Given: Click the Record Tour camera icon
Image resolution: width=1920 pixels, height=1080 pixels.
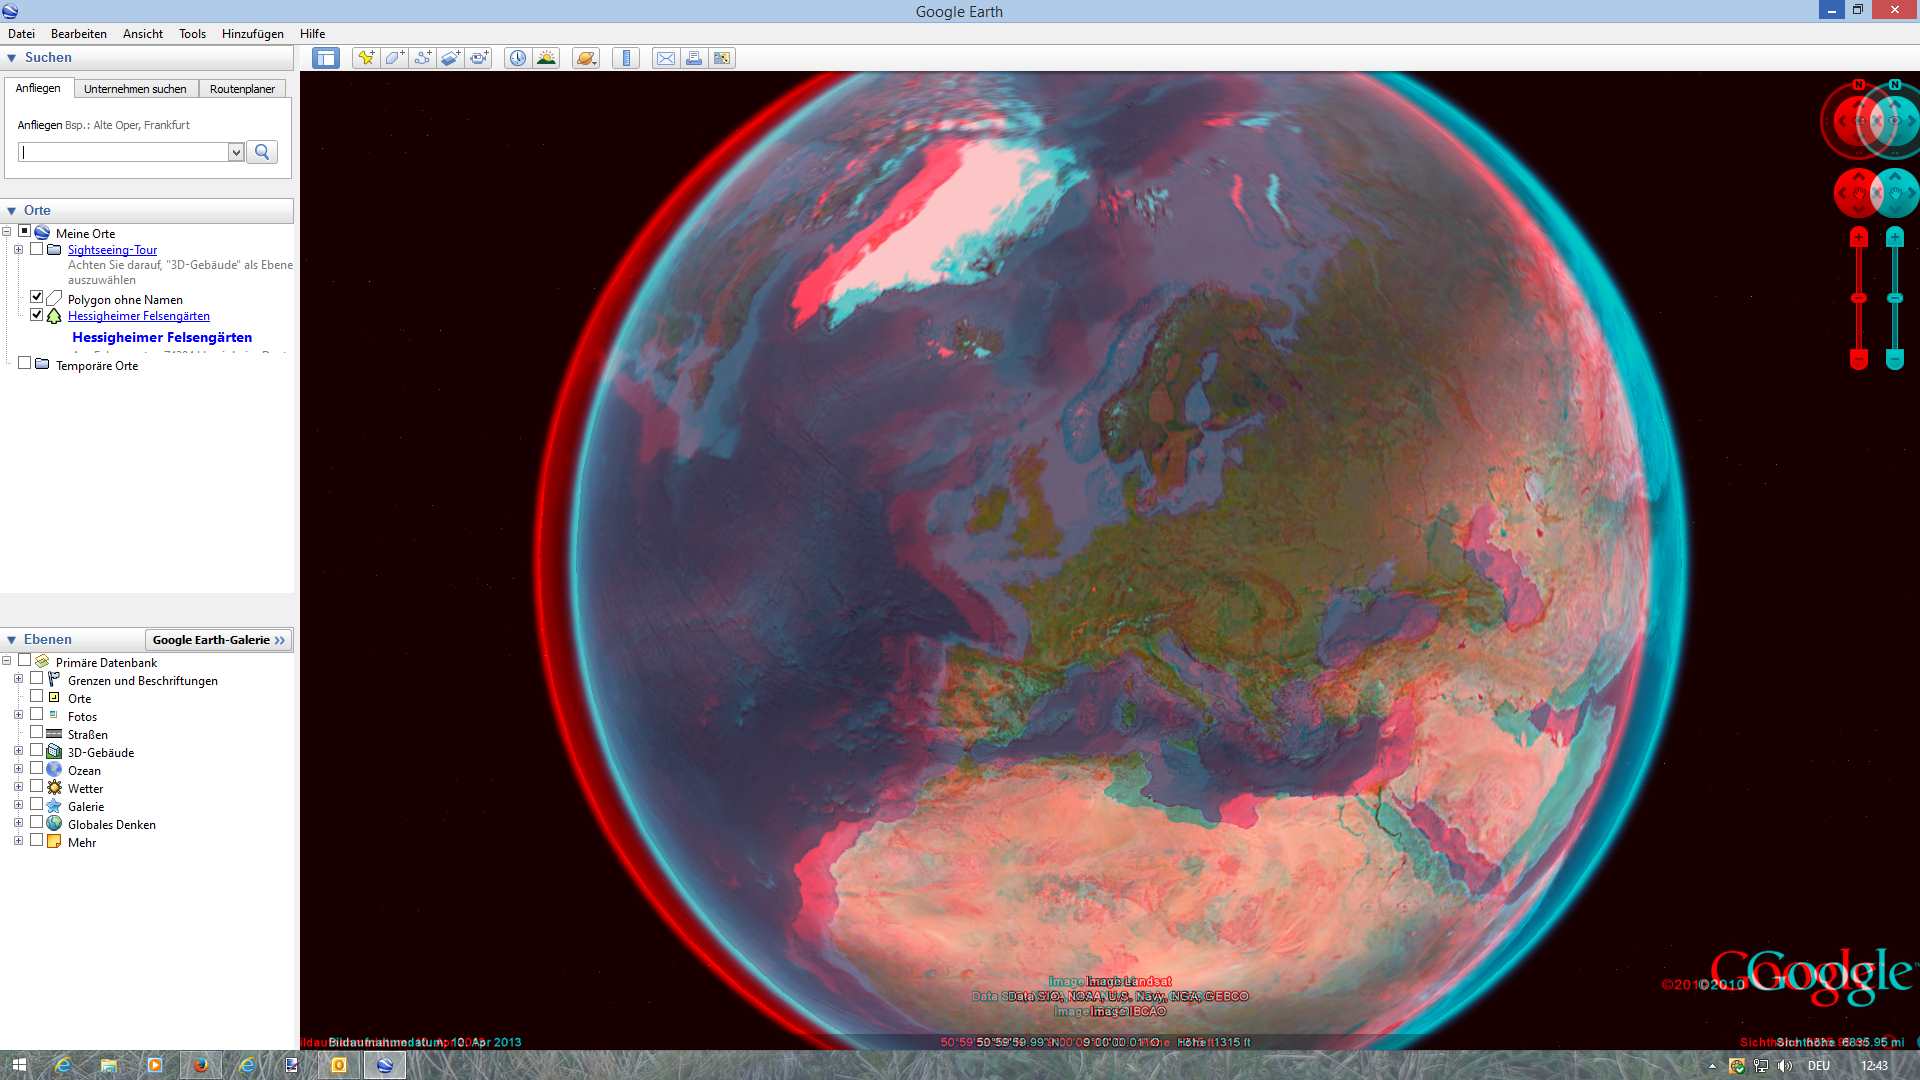Looking at the screenshot, I should (x=479, y=58).
